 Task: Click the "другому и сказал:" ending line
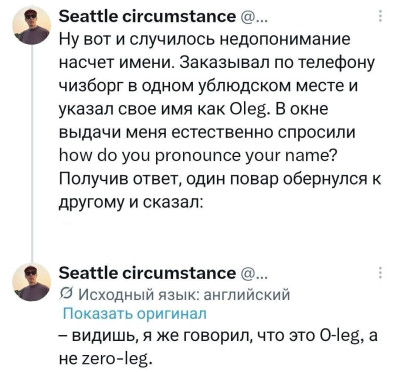point(131,203)
